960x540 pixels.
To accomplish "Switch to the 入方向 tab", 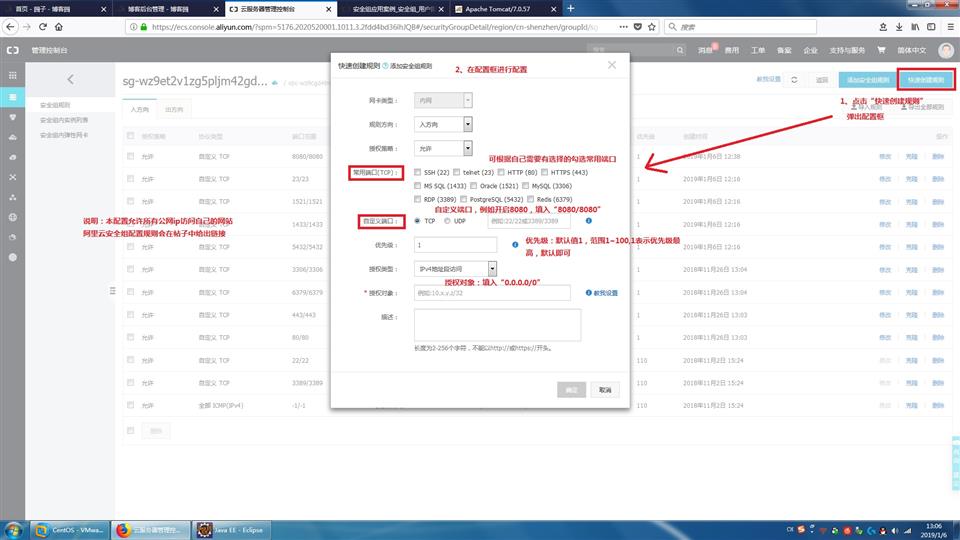I will pyautogui.click(x=140, y=110).
